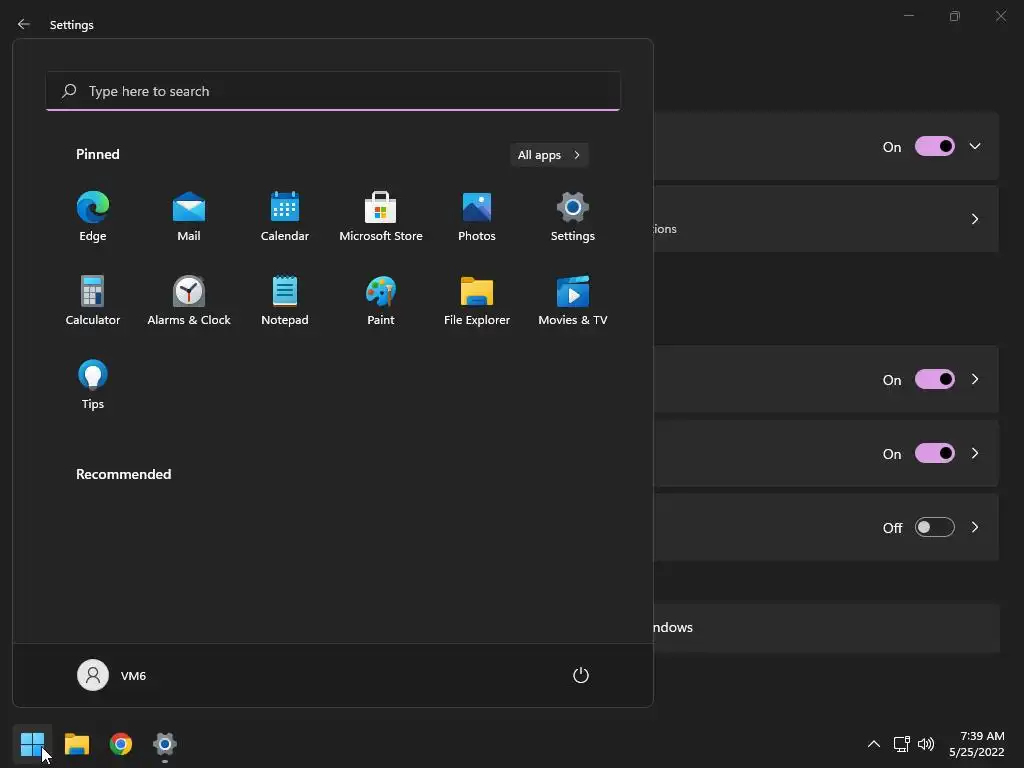This screenshot has width=1024, height=768.
Task: Open File Explorer from the taskbar
Action: (x=76, y=744)
